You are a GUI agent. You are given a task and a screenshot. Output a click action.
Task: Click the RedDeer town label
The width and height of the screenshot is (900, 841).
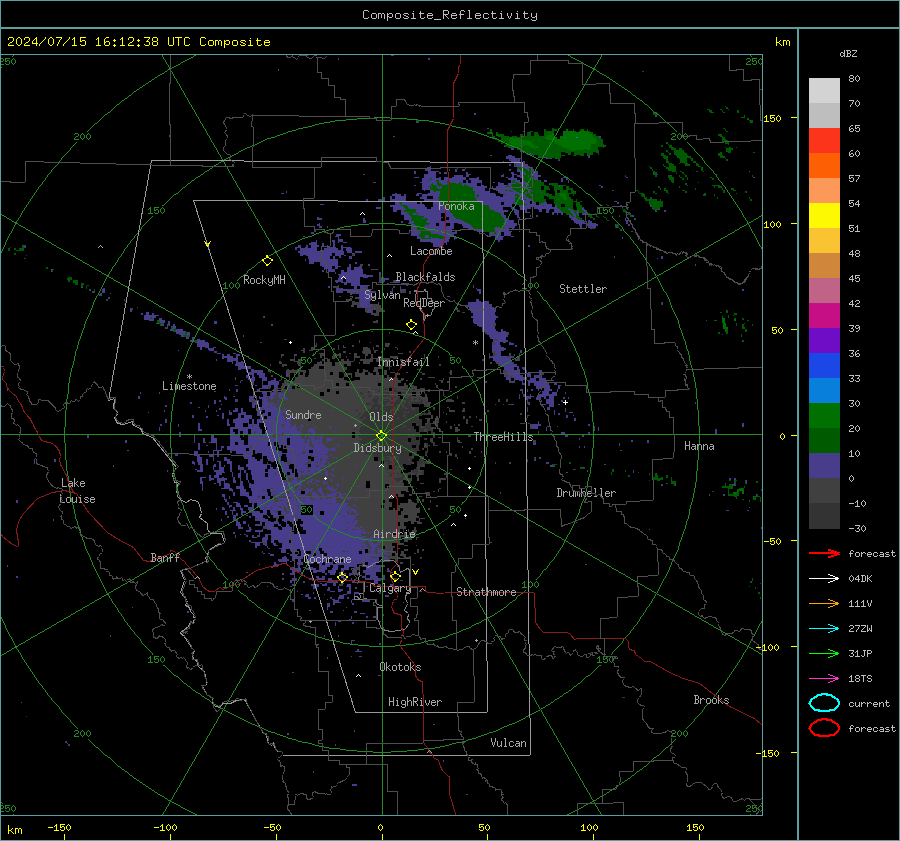point(424,303)
